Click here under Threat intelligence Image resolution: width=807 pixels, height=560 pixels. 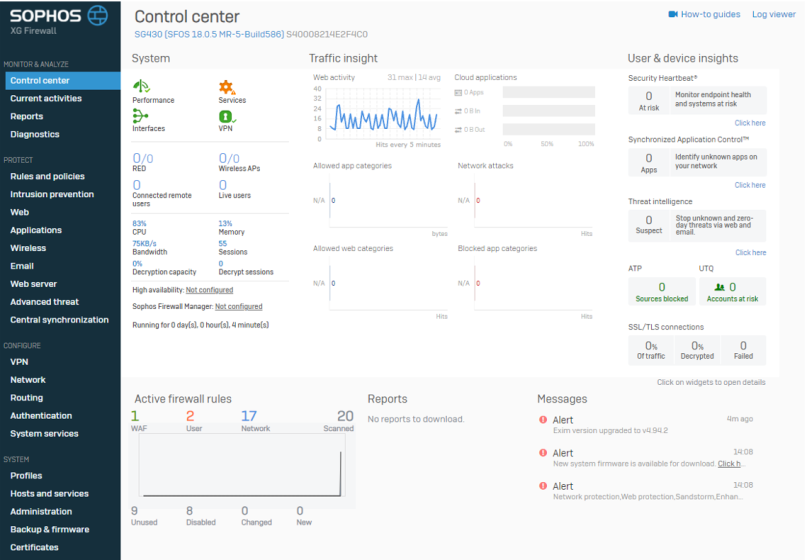[750, 253]
